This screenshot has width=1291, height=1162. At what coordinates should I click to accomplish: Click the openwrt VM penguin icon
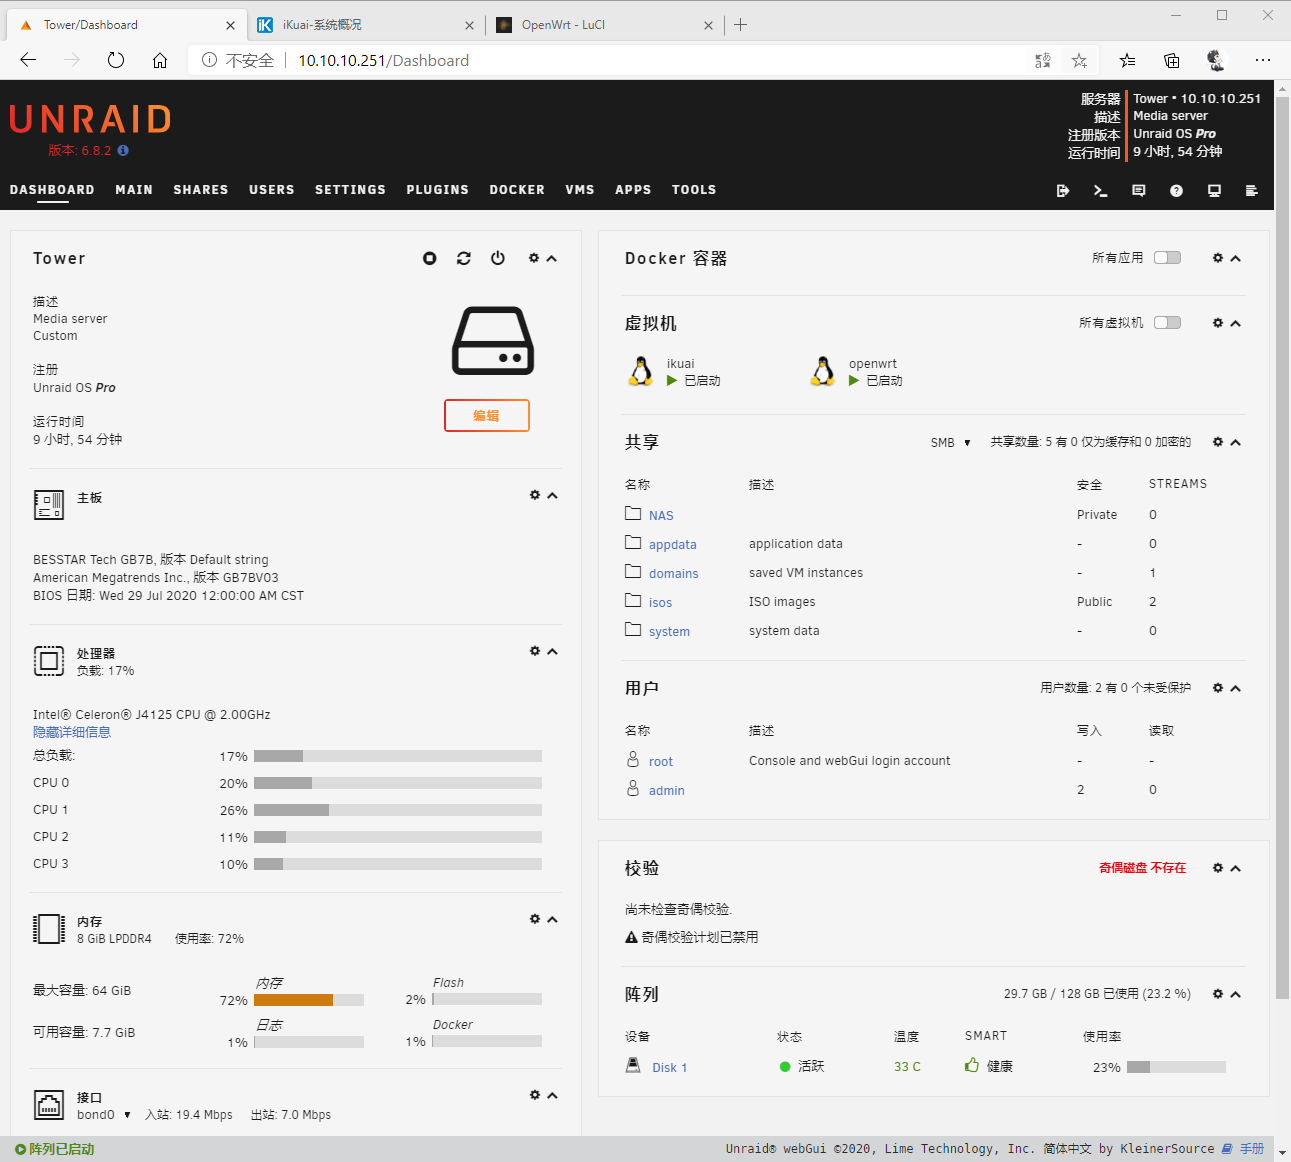click(x=823, y=371)
